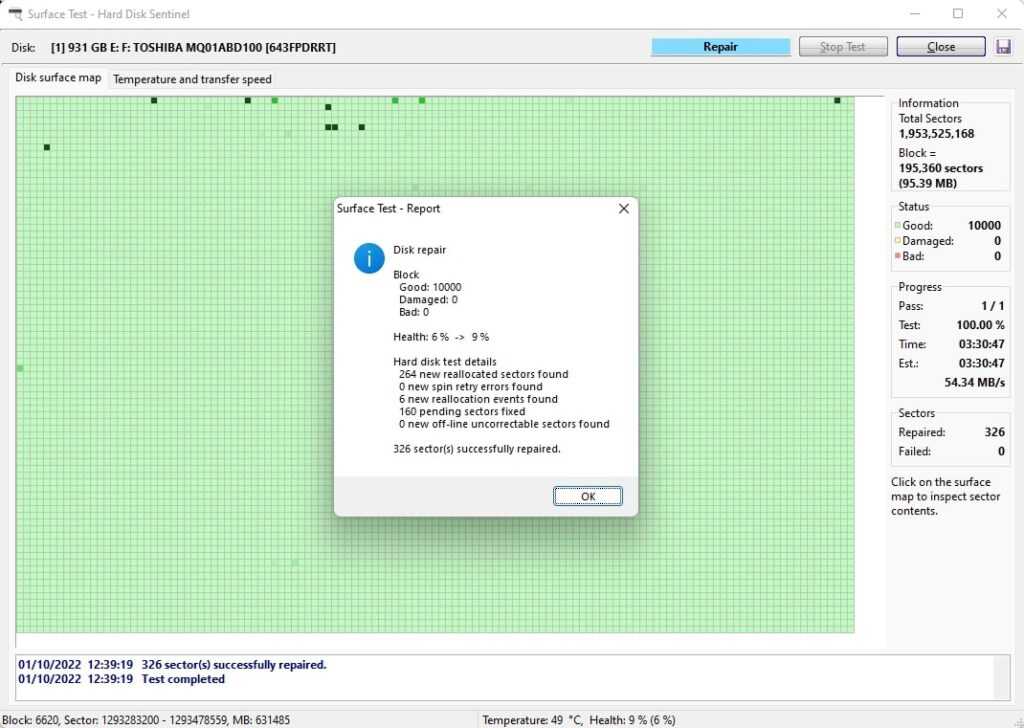
Task: Click the '195,360 sectors' block size text
Action: pyautogui.click(x=940, y=168)
